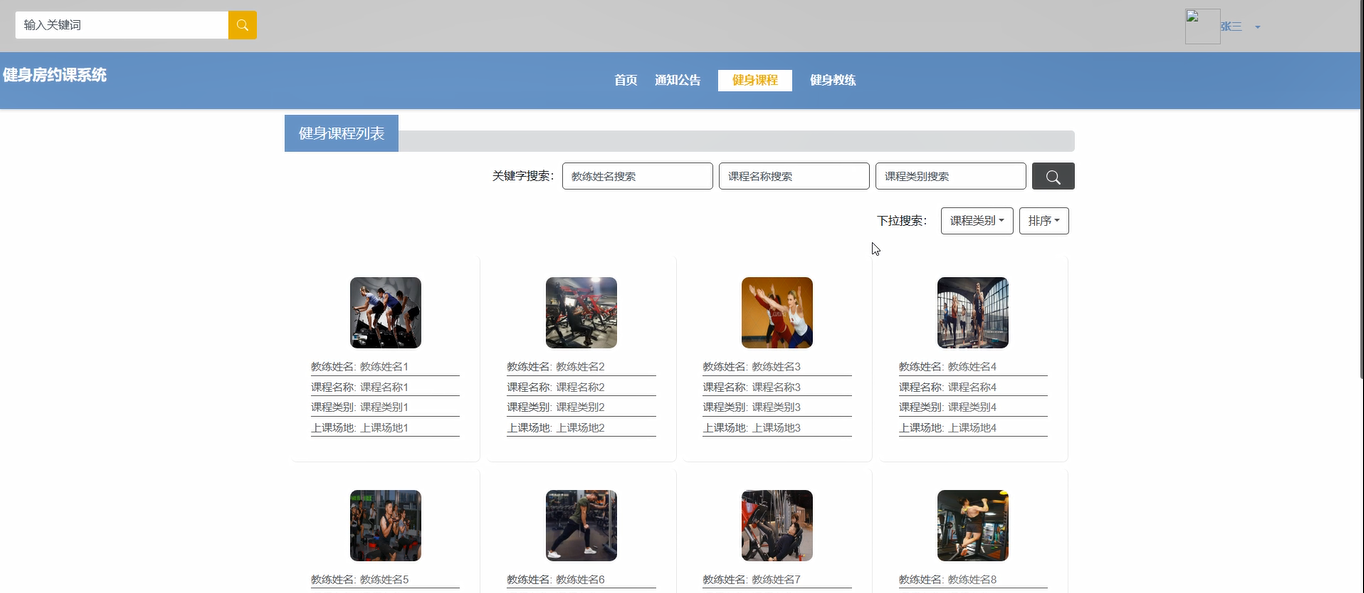
Task: Click text 教练姓名1
Action: [x=384, y=367]
